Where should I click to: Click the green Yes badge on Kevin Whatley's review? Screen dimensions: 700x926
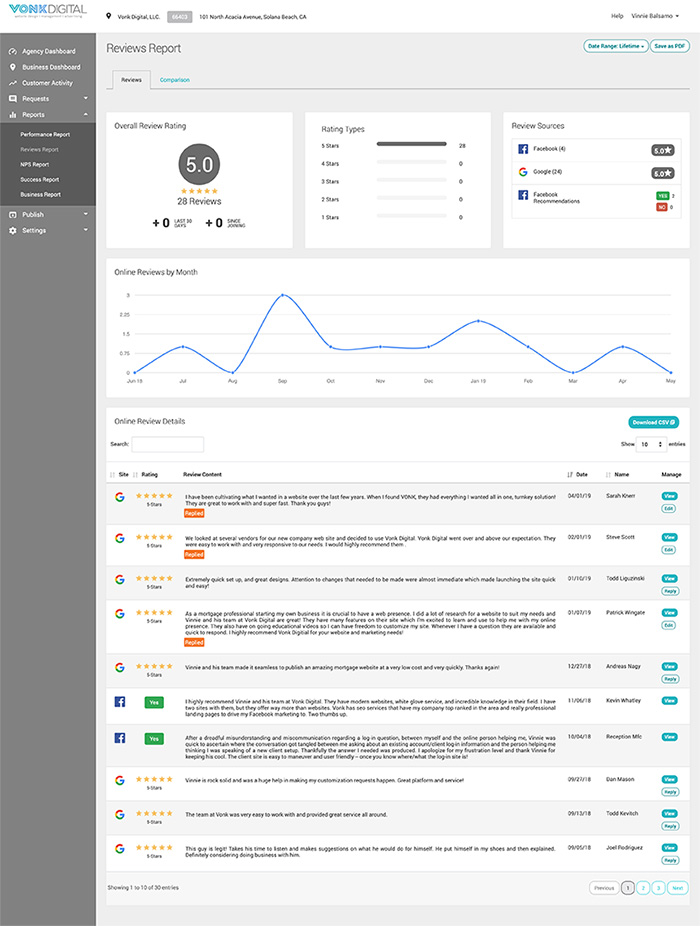click(x=154, y=702)
